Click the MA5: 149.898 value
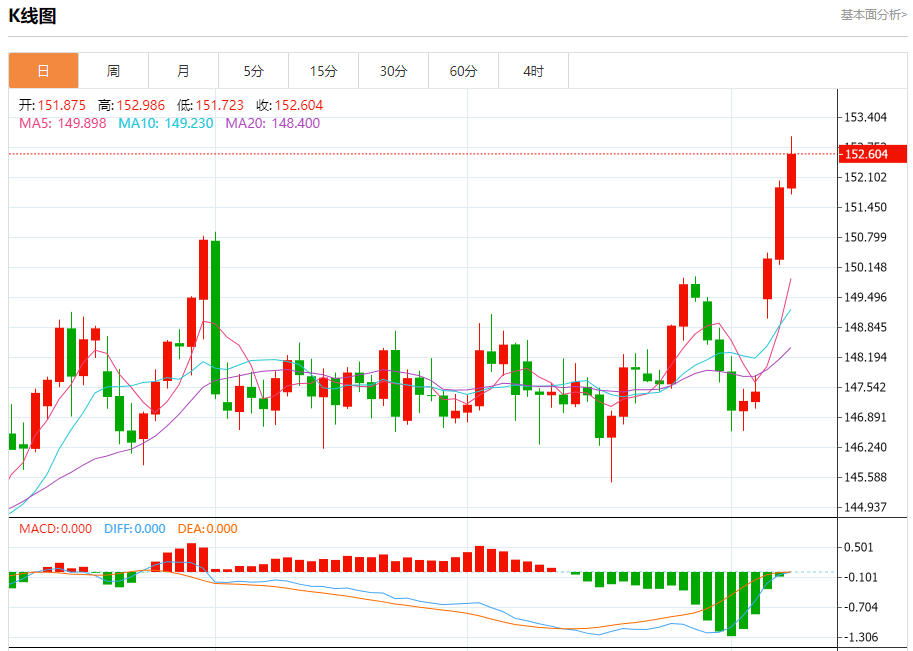The image size is (913, 651). click(x=63, y=123)
